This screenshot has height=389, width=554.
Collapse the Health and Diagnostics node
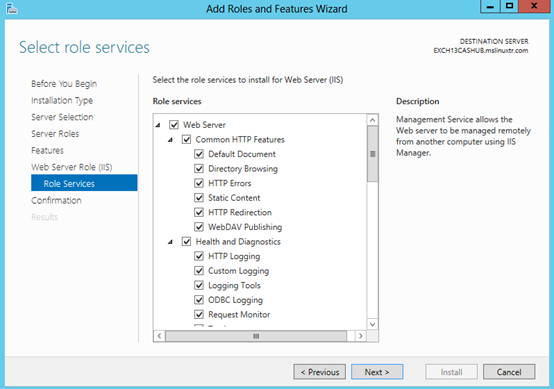tap(171, 242)
